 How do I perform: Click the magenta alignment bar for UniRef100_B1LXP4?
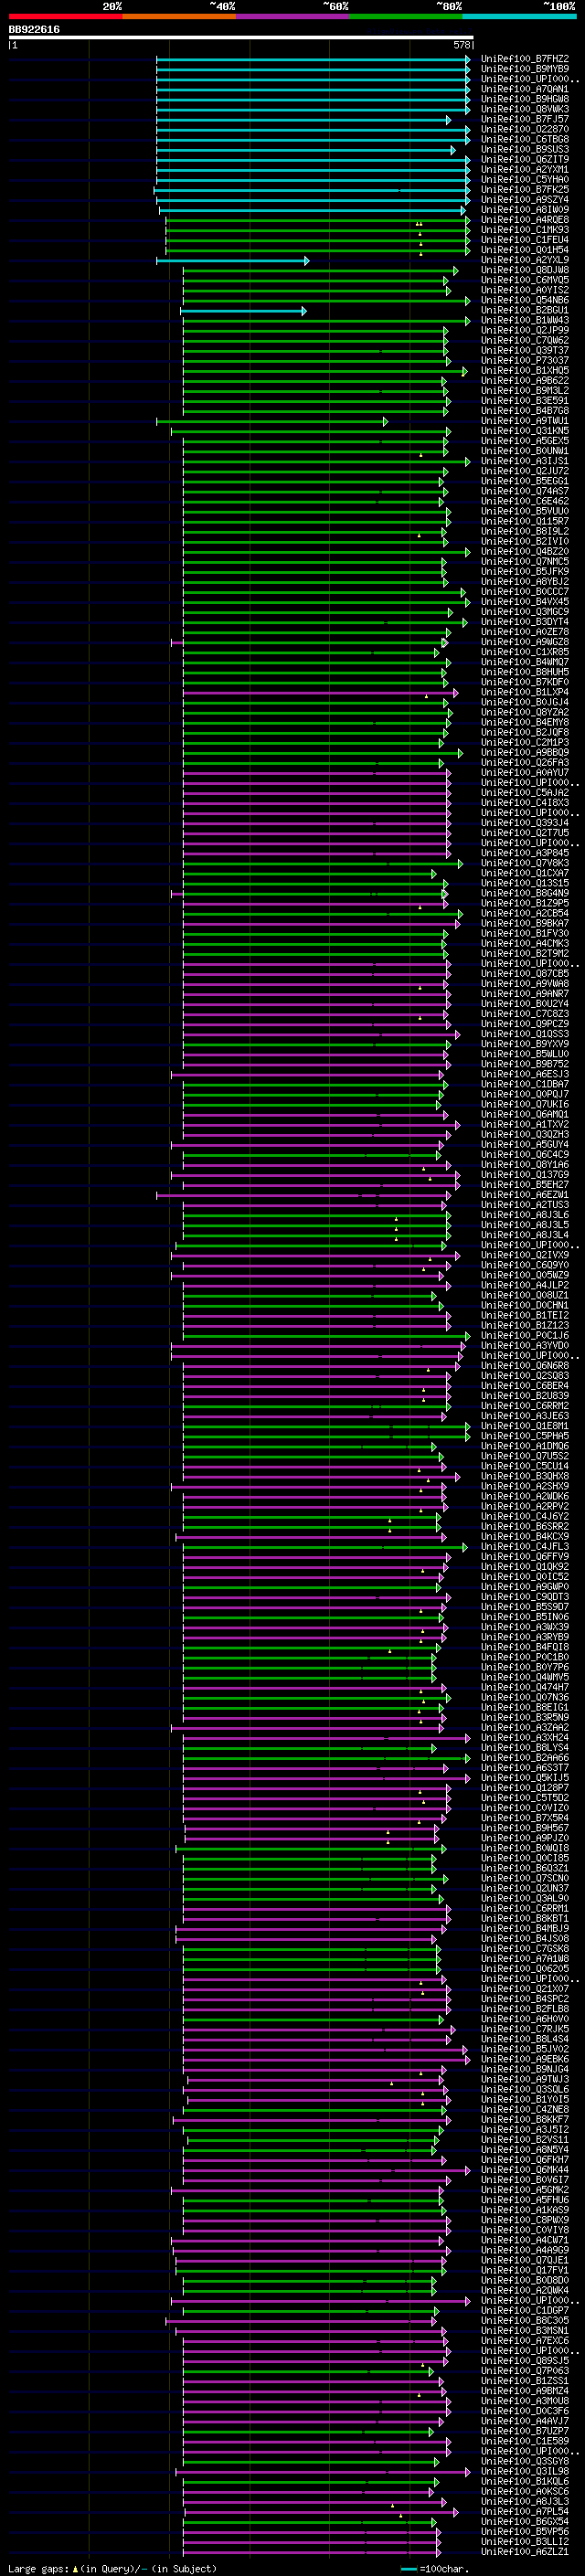pos(320,693)
